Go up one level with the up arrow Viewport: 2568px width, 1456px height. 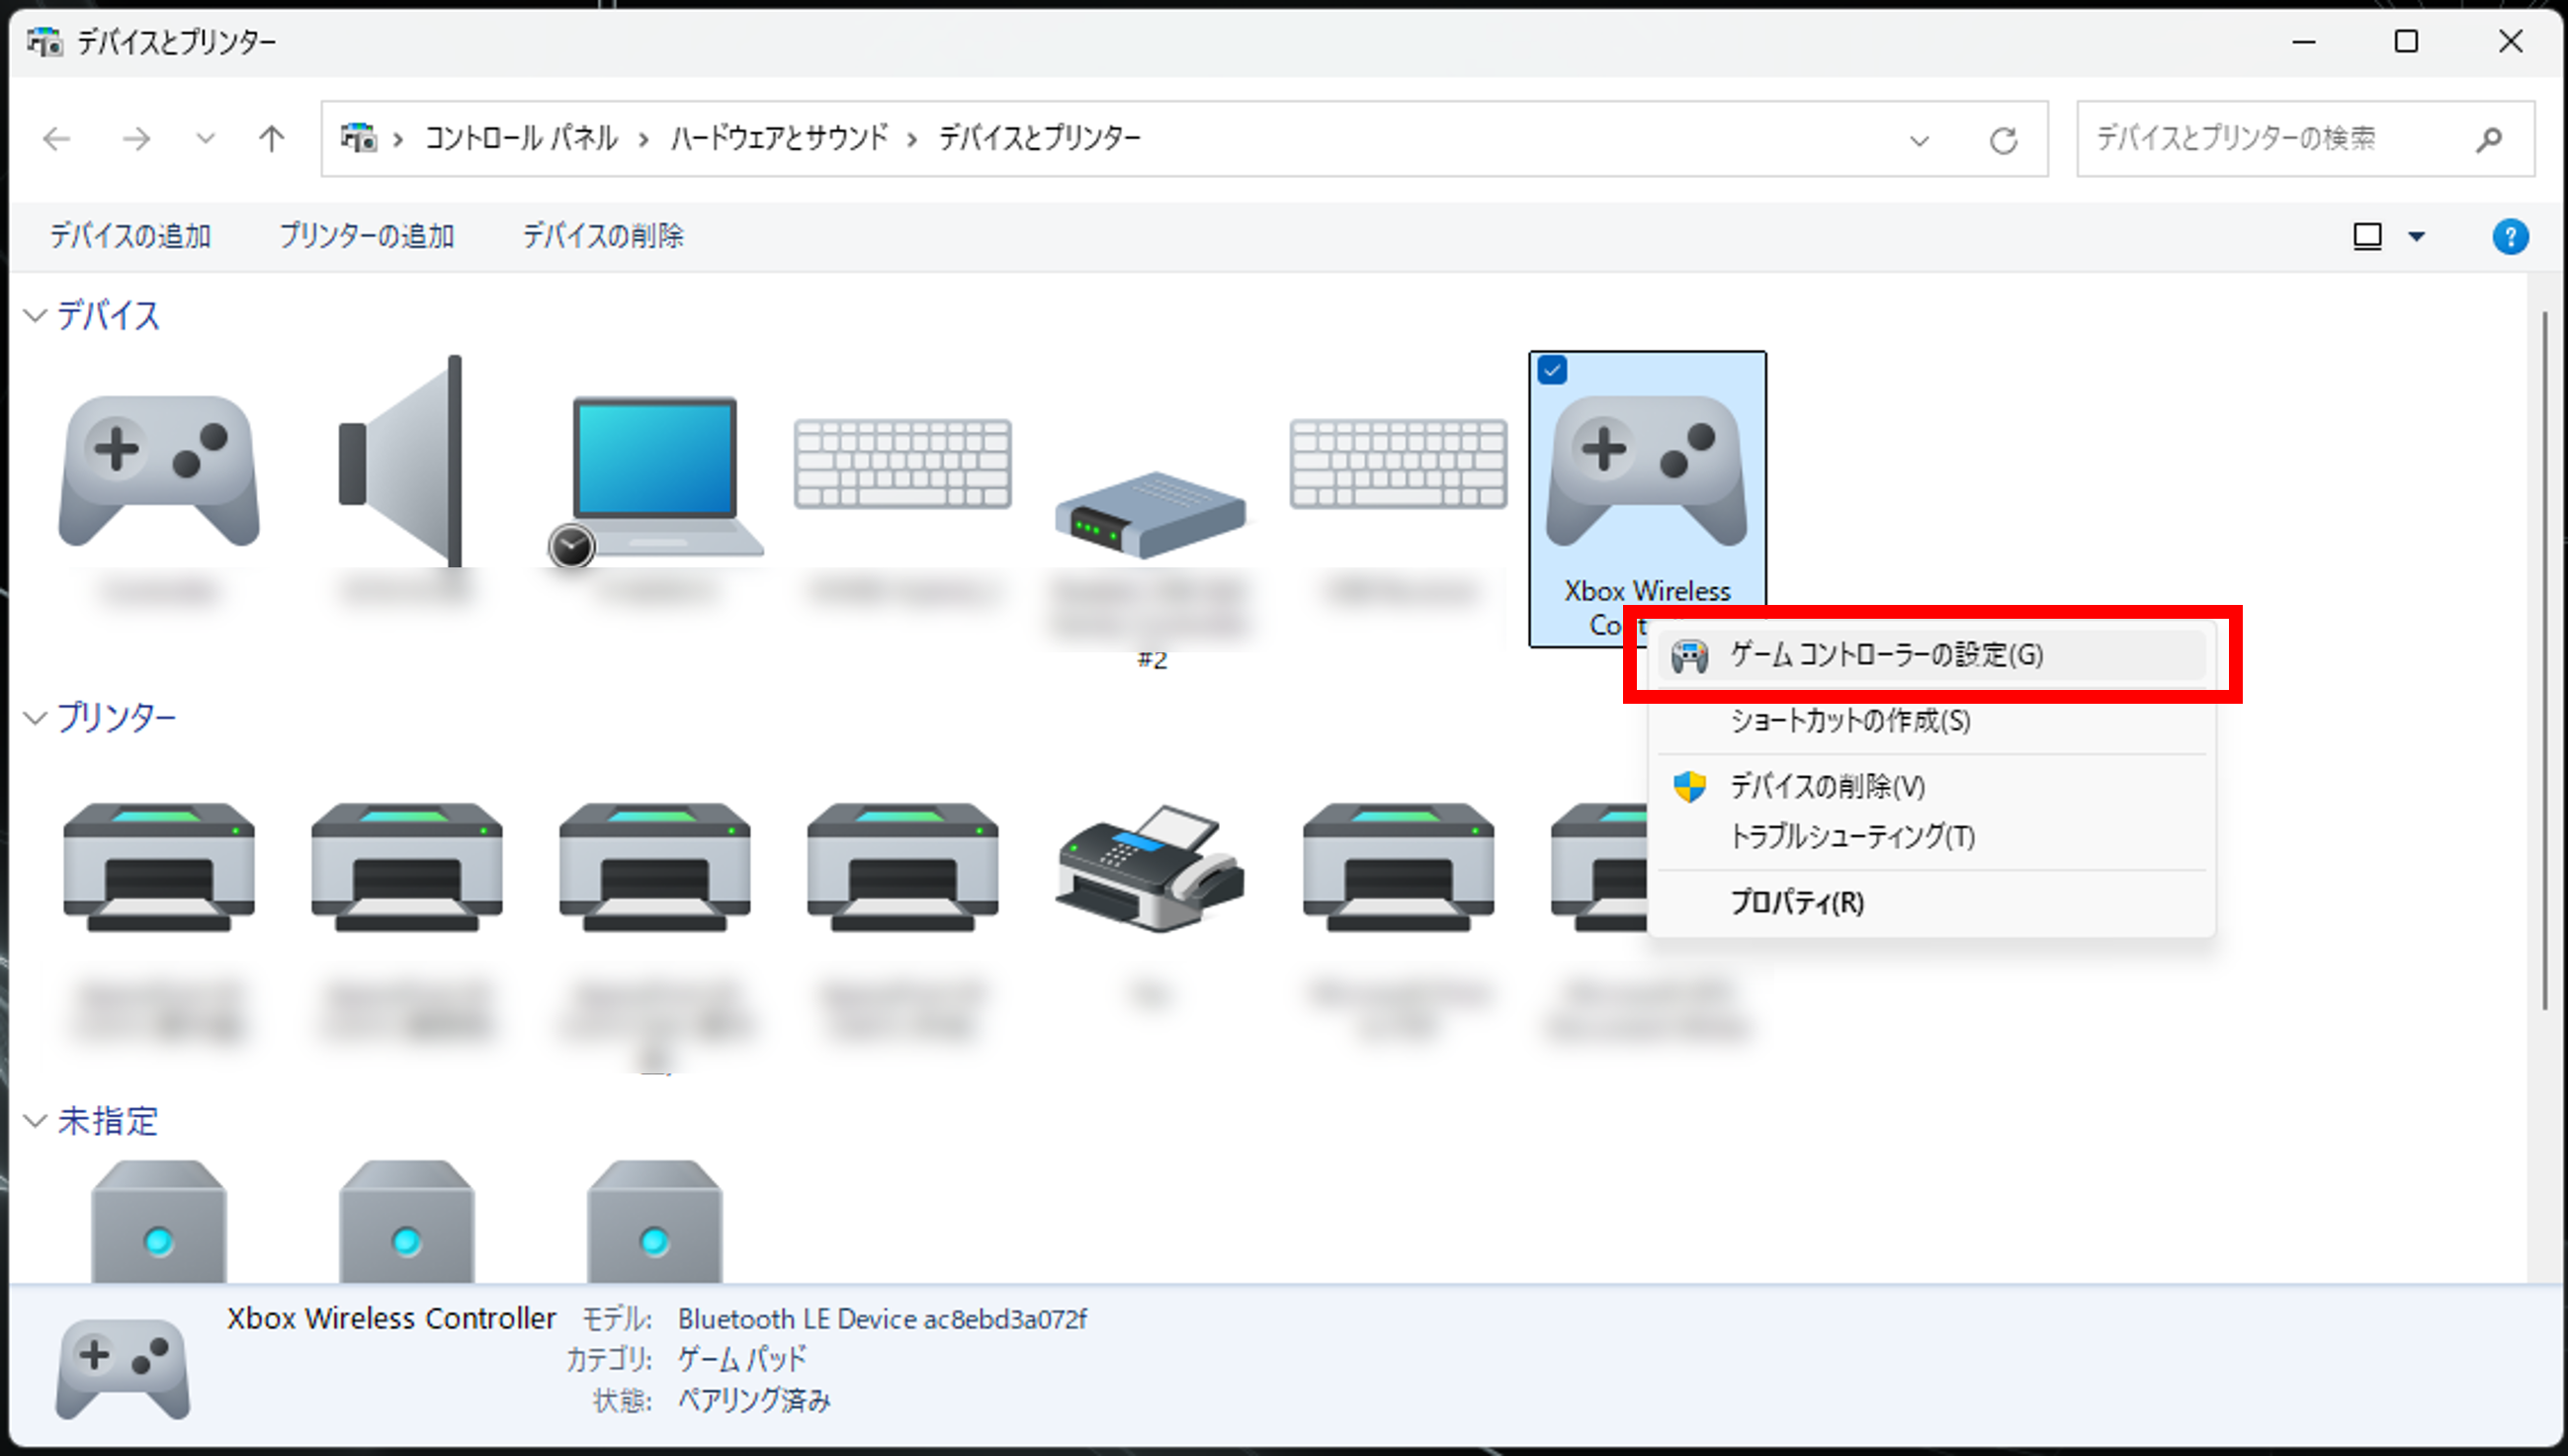click(x=269, y=139)
